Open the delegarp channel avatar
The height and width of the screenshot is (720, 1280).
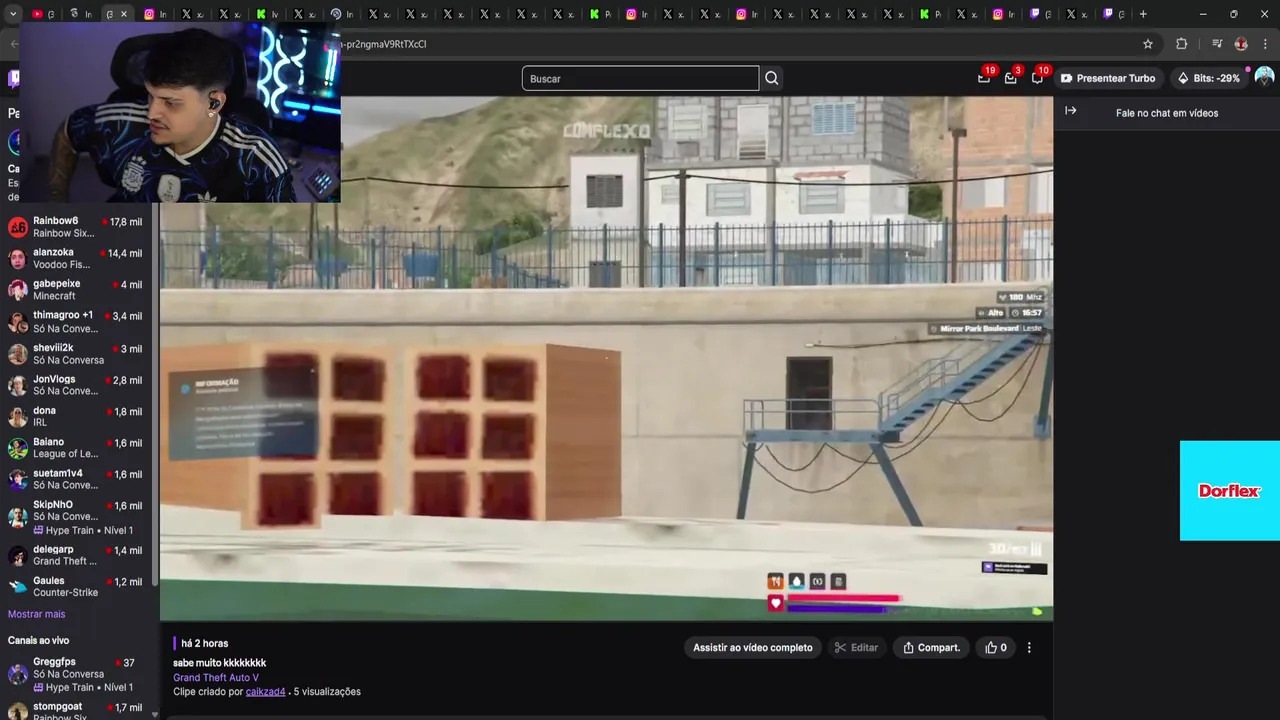pos(17,556)
